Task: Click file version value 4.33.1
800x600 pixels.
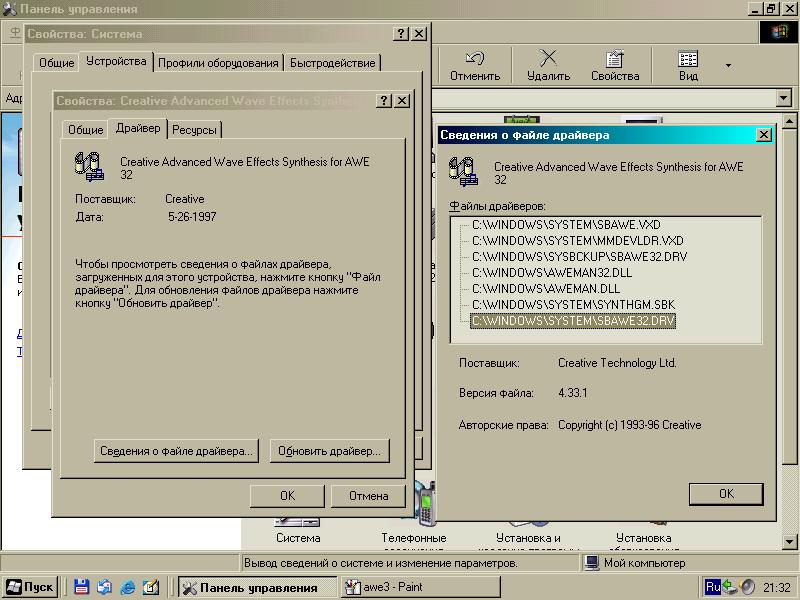Action: coord(572,393)
